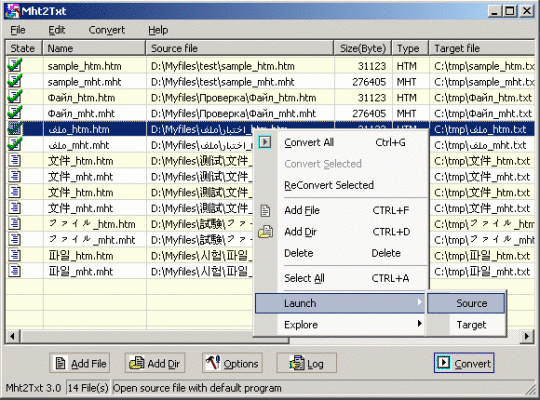Click the state check icon for Файл_htm.htm
Image resolution: width=540 pixels, height=400 pixels.
click(15, 97)
